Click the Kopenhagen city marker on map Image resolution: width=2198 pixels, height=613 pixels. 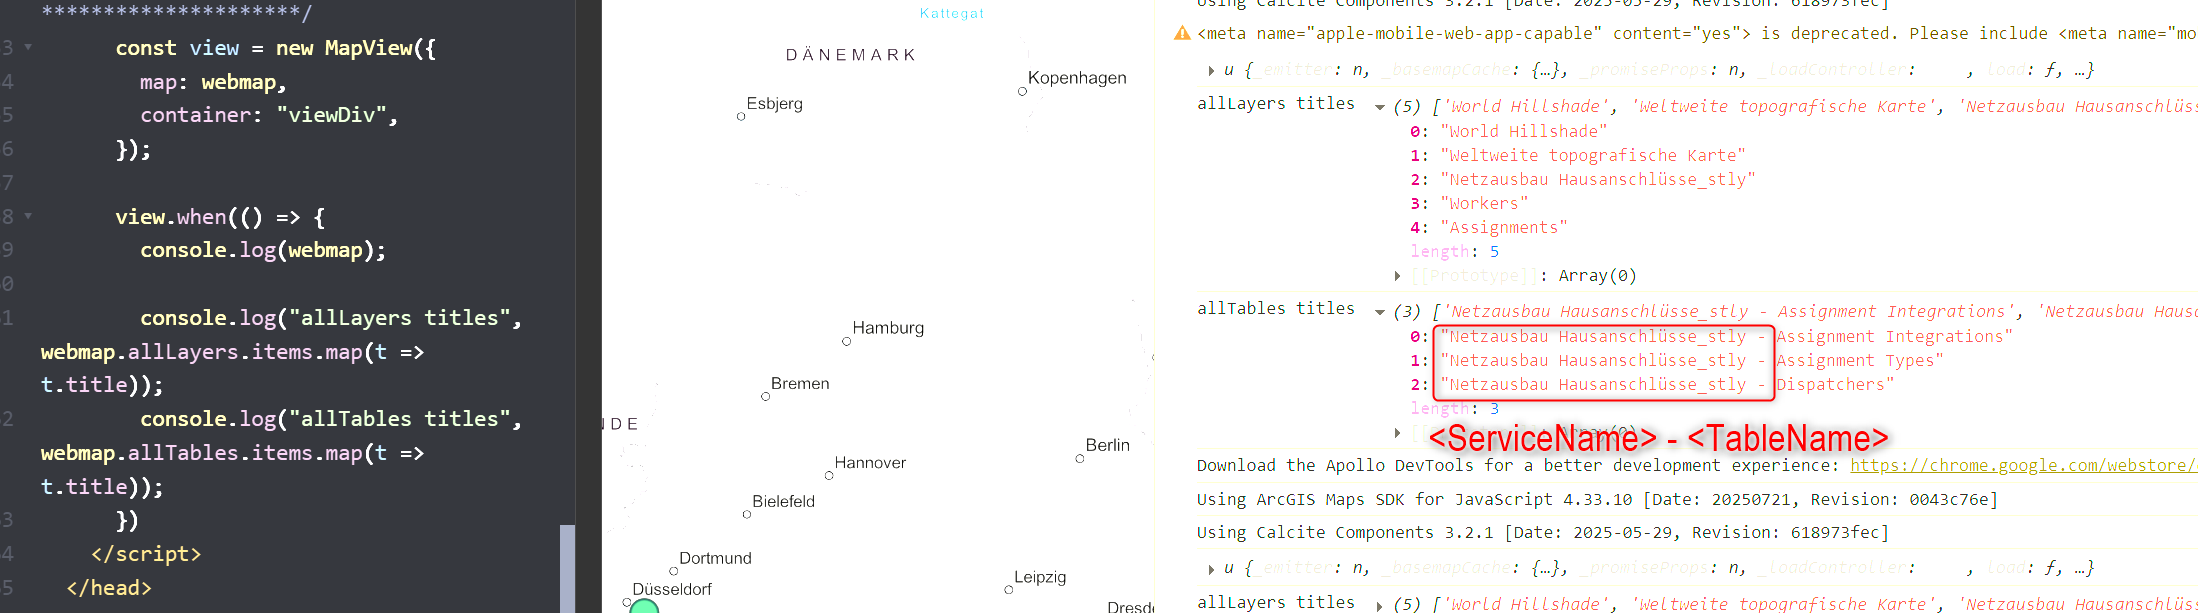click(1022, 91)
